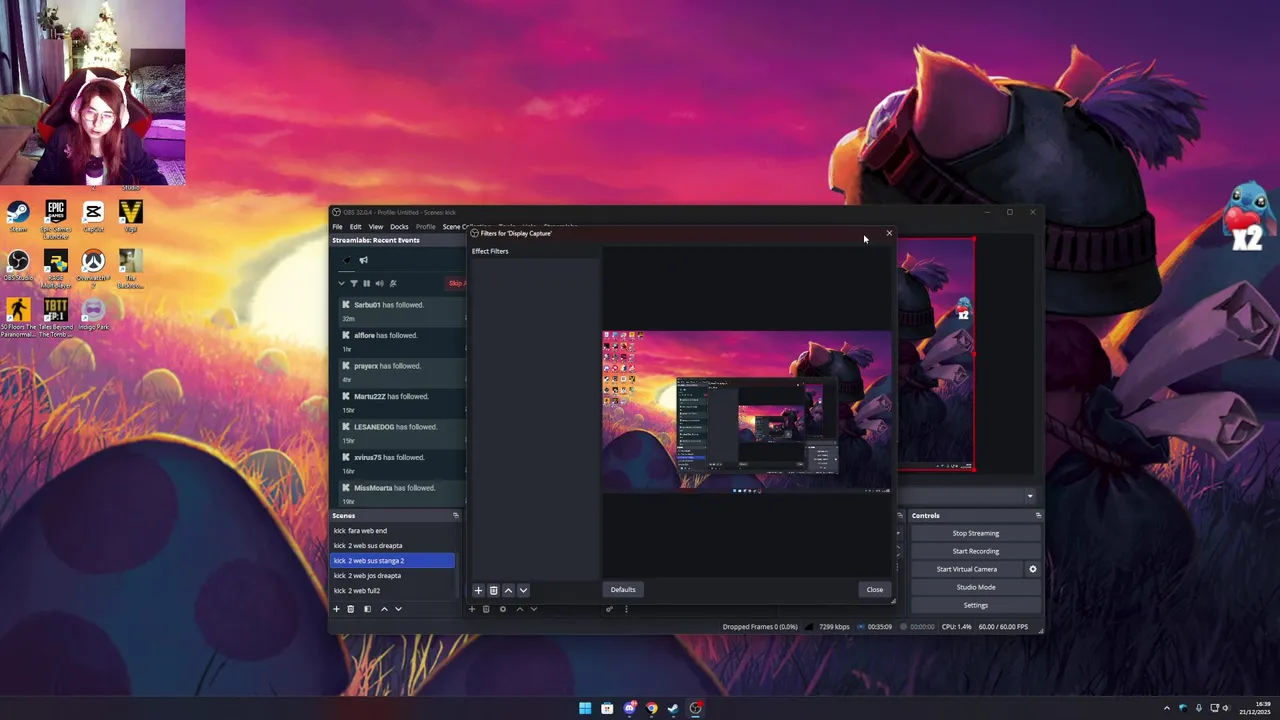Click Stop Streaming in Controls
1280x720 pixels.
click(x=975, y=533)
